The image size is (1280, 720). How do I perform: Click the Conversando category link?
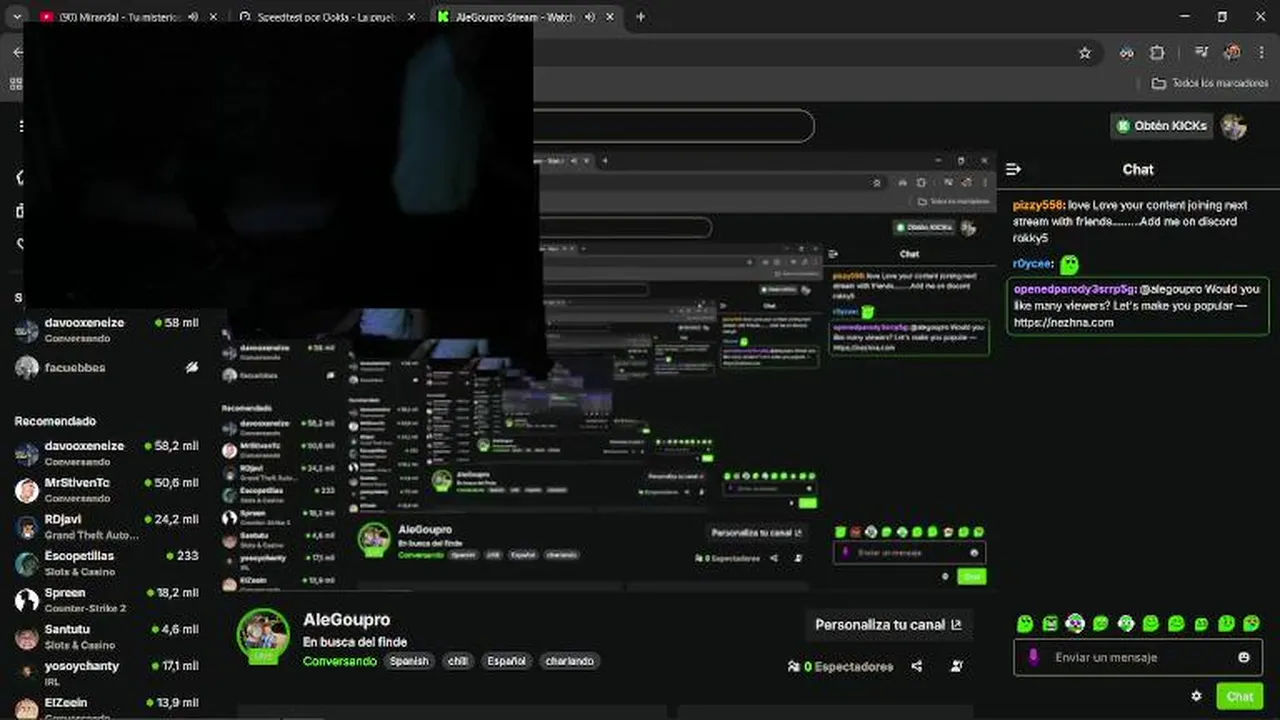[x=340, y=661]
